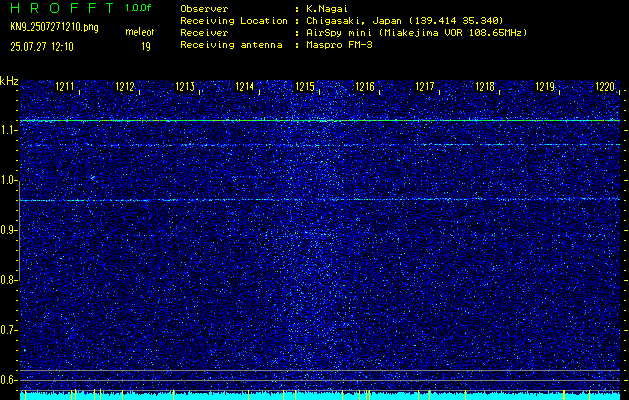Click the vertical gray range bar beside the kHz axis
629x400 pixels.
pyautogui.click(x=19, y=231)
